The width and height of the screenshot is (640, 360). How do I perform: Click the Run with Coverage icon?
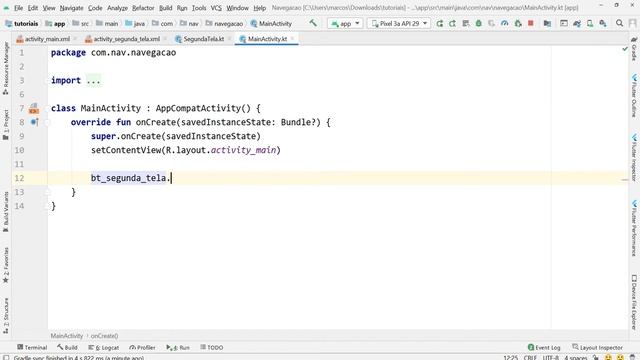(491, 24)
